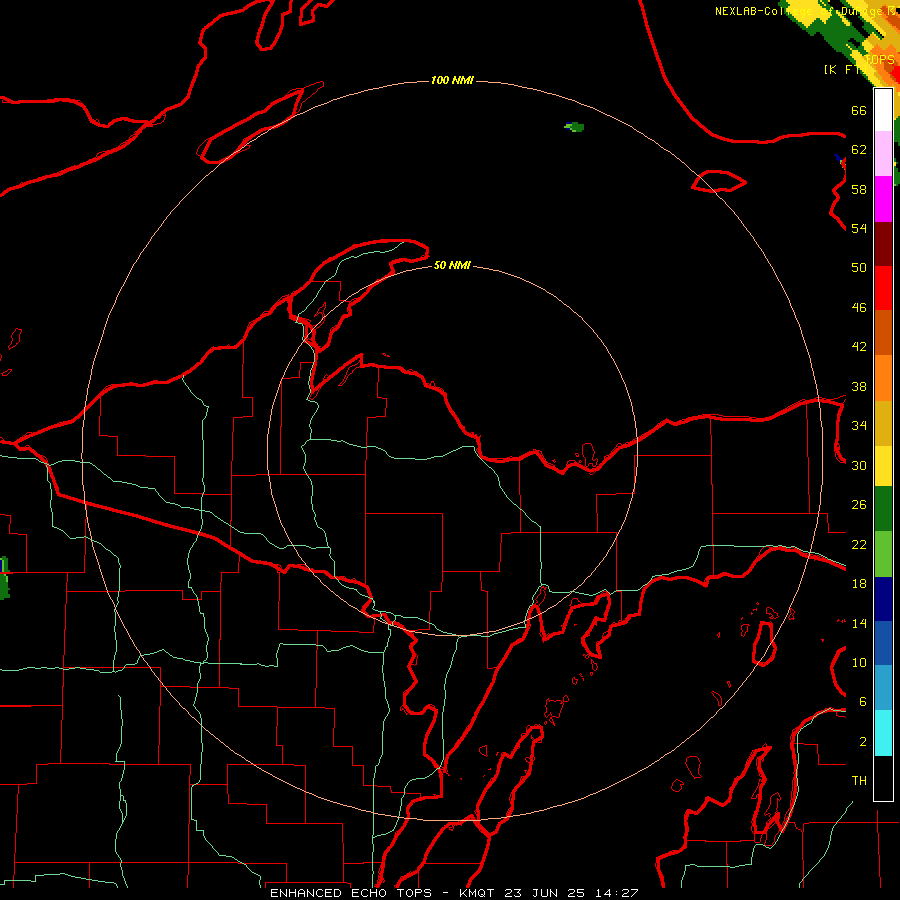The width and height of the screenshot is (900, 900).
Task: Click the dark orange legend color band
Action: (883, 333)
